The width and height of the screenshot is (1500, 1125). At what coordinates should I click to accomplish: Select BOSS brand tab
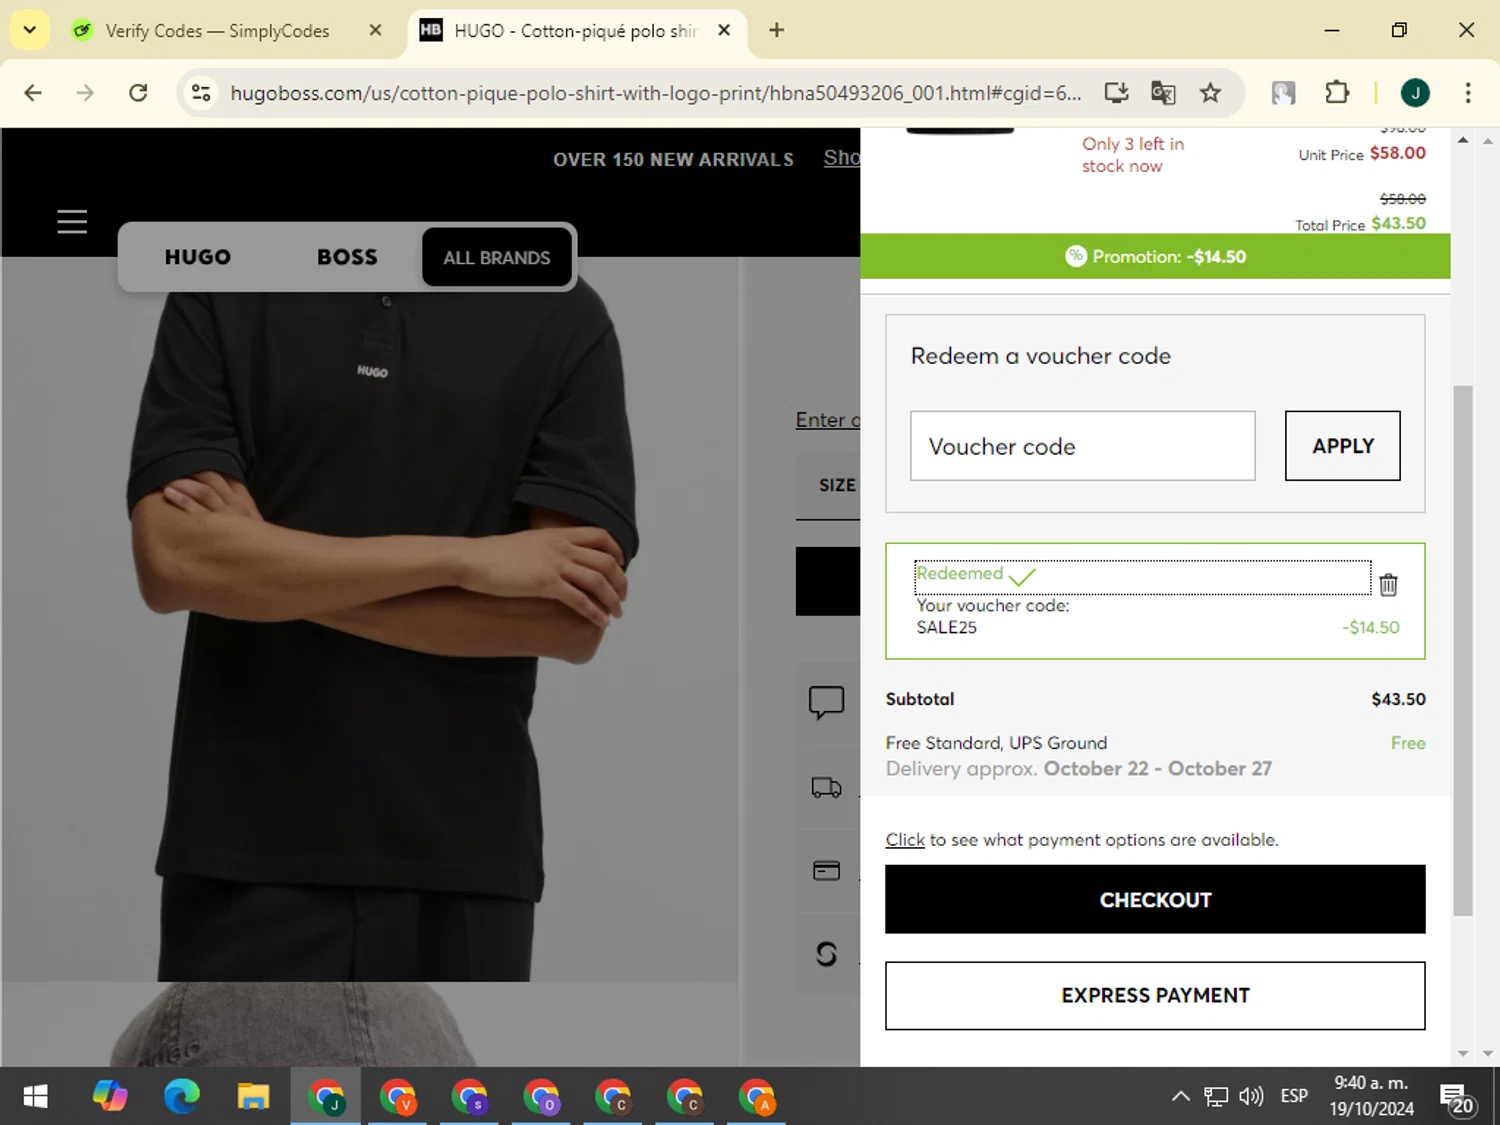coord(347,257)
